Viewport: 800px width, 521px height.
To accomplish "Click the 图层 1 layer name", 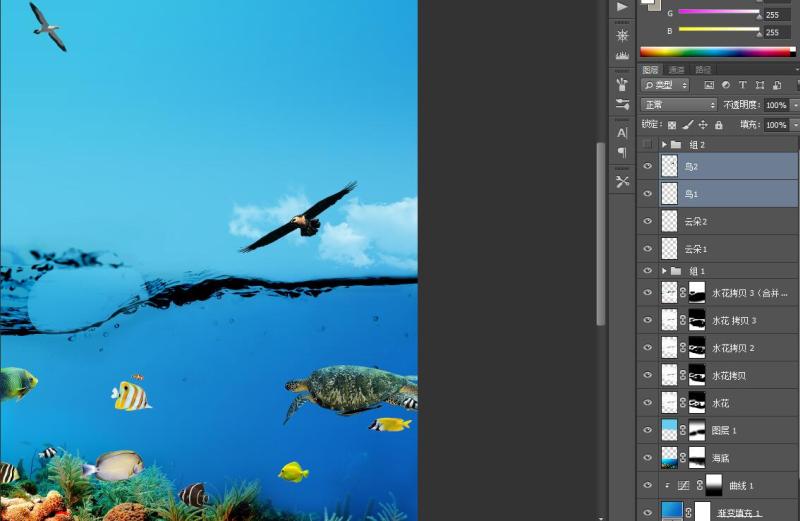I will [x=724, y=430].
